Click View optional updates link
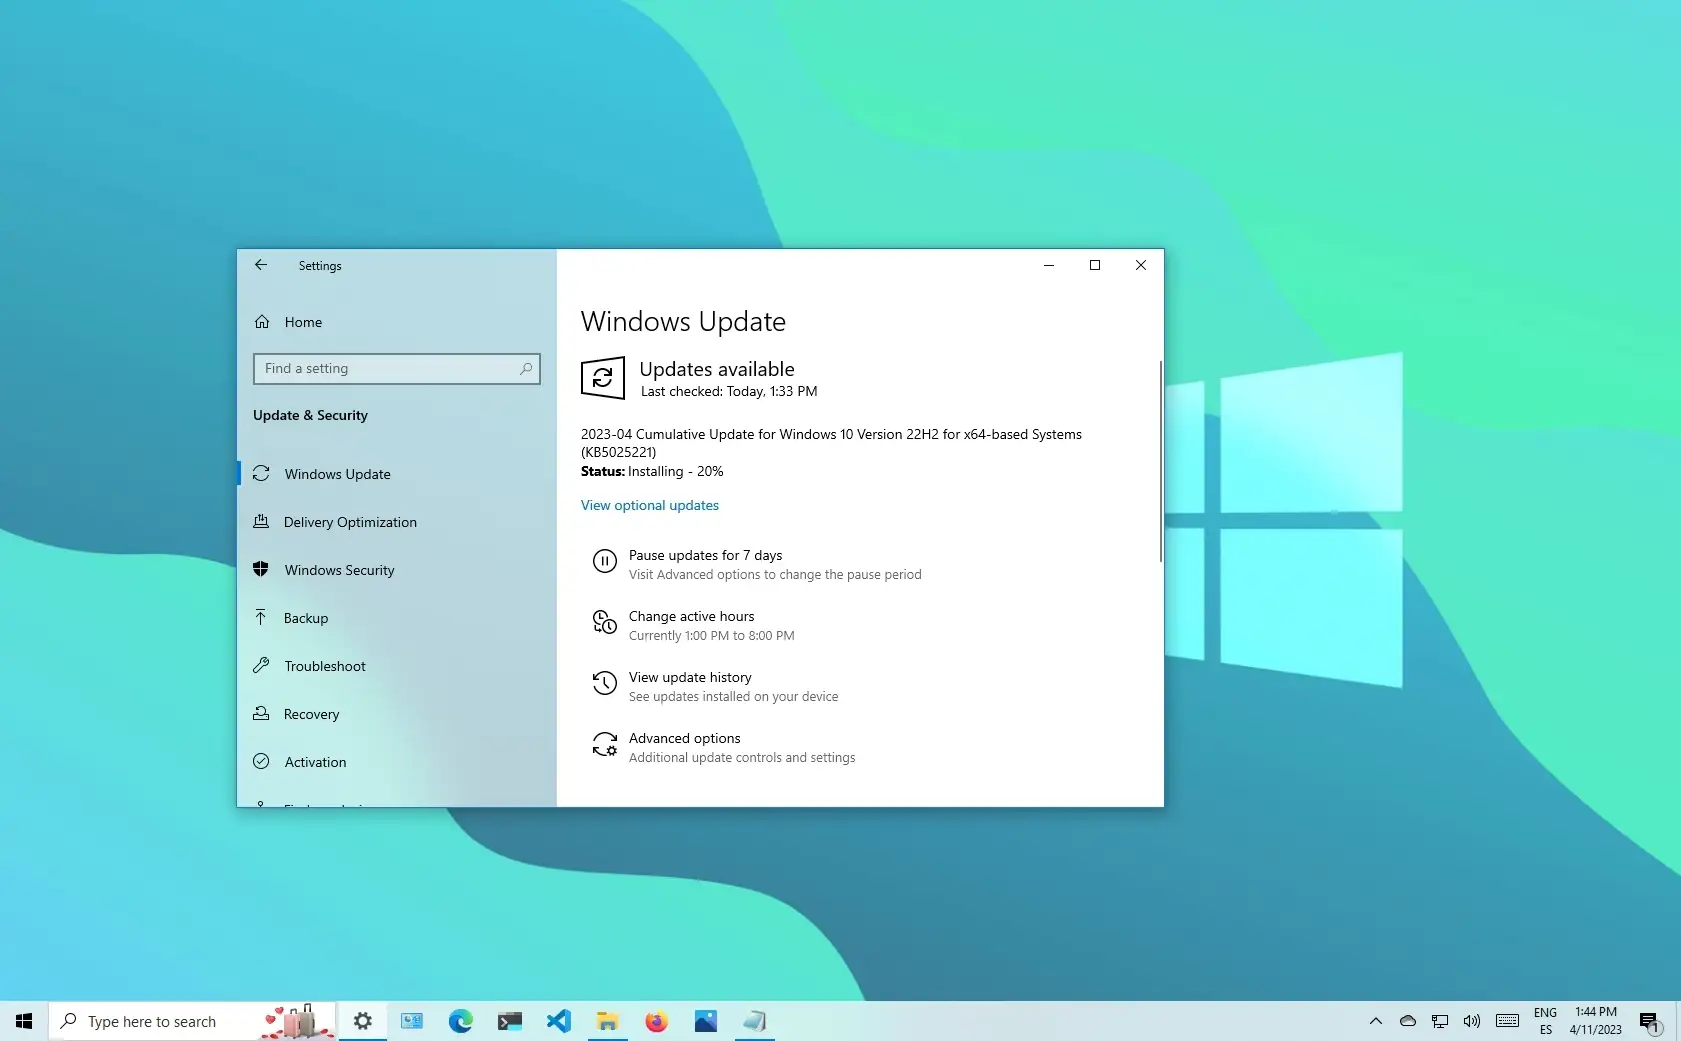Screen dimensions: 1681x1041 (650, 505)
